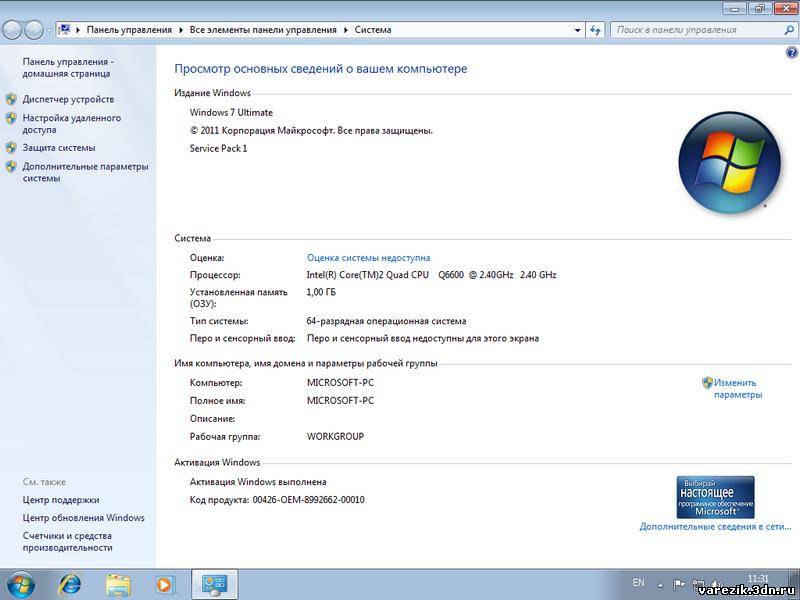Open "Оценка системы недоступна" link
Screen dimensions: 800x600
[x=368, y=257]
